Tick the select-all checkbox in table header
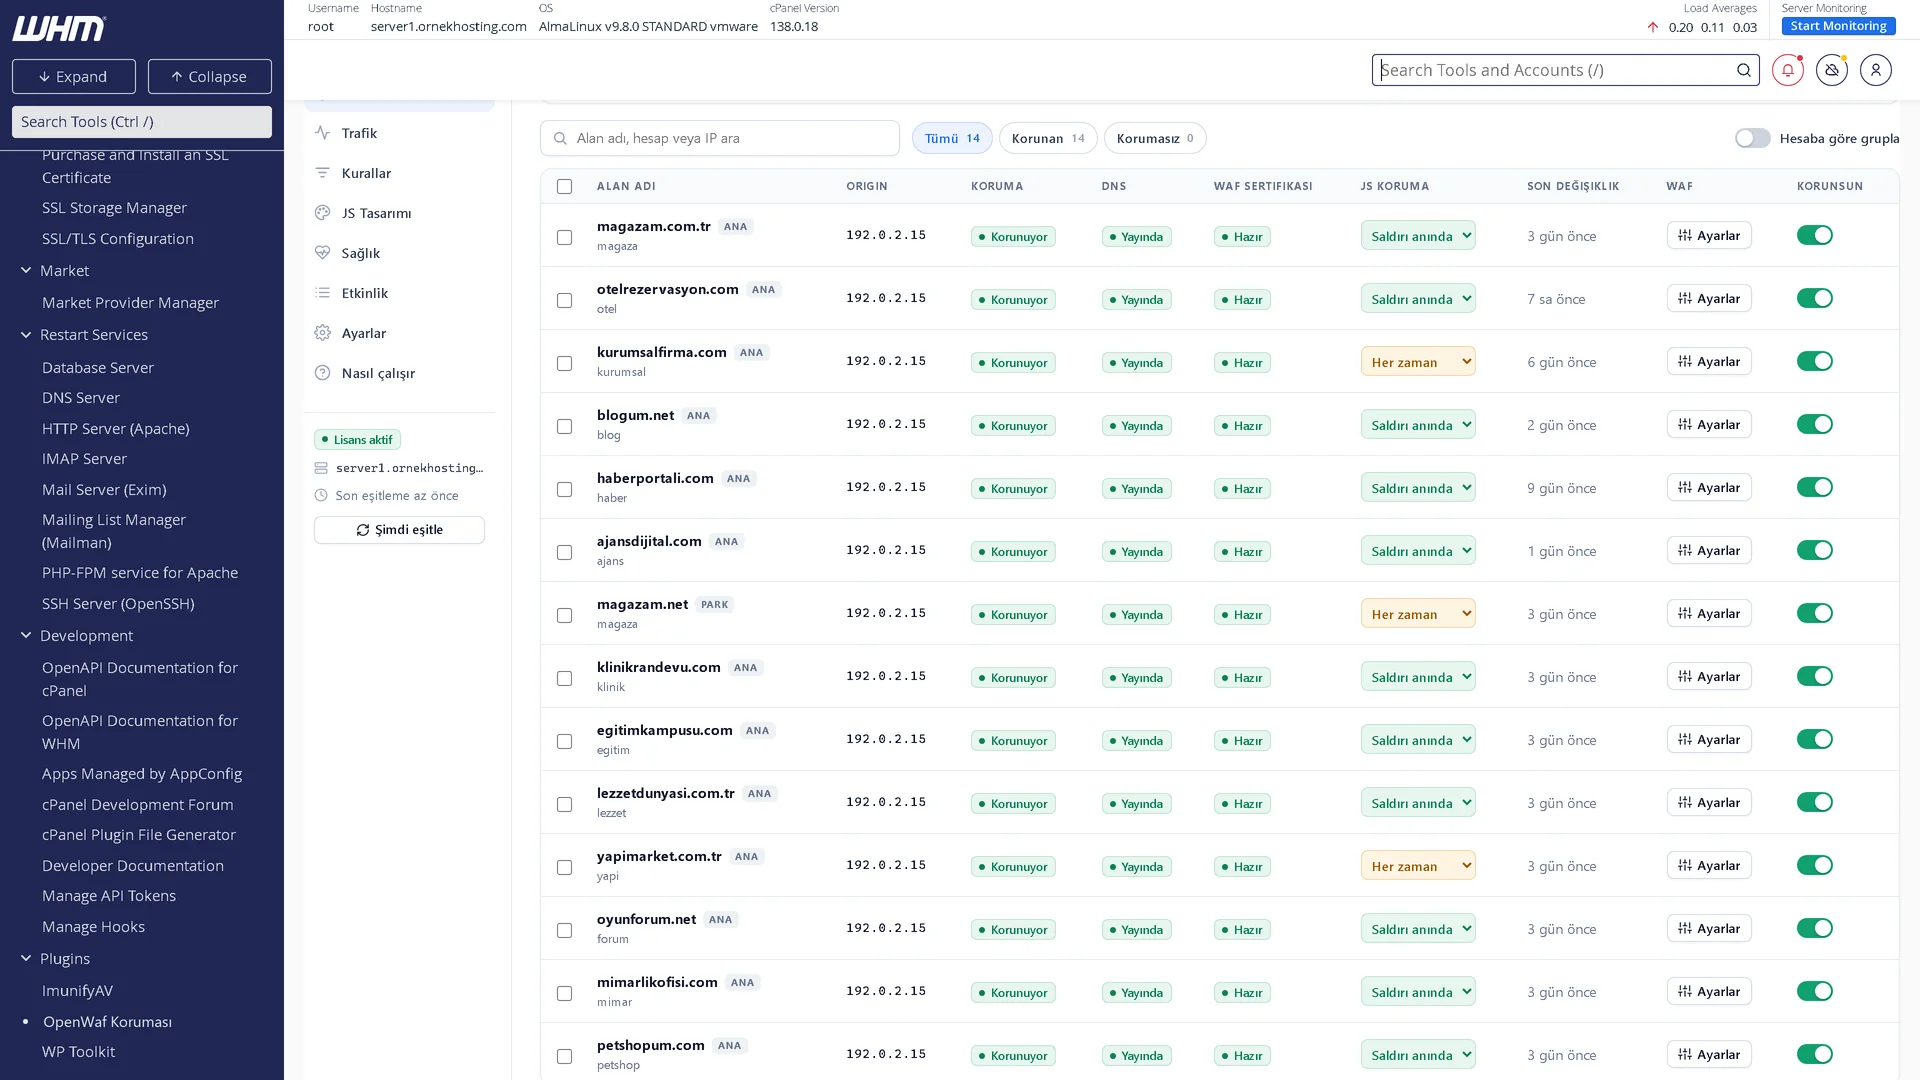This screenshot has height=1080, width=1920. pos(564,186)
